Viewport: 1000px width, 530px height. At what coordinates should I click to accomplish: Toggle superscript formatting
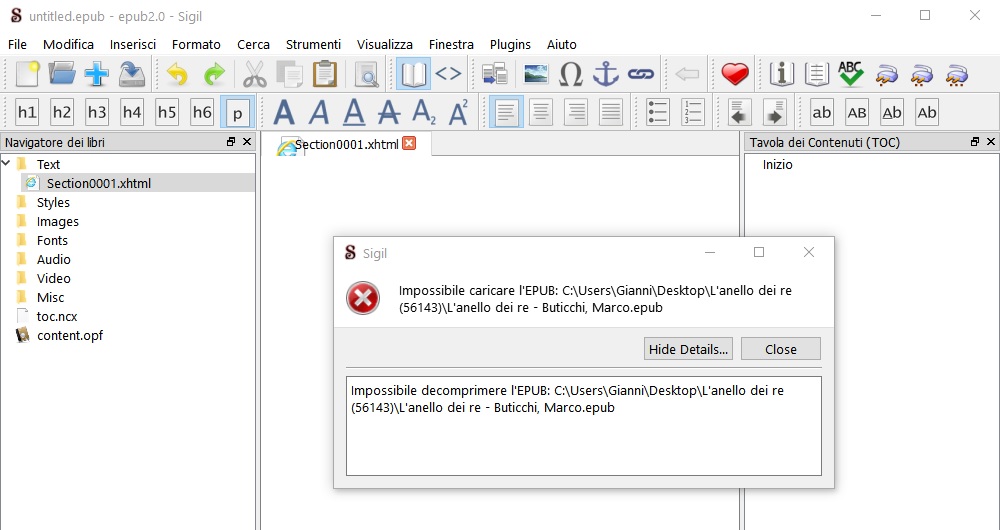coord(459,112)
